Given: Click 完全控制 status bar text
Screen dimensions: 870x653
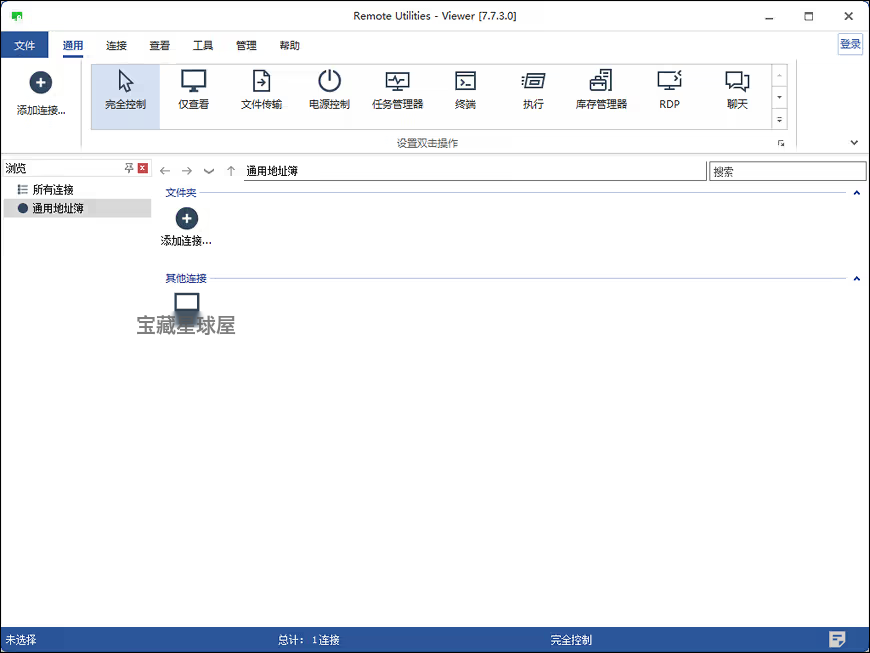Looking at the screenshot, I should (x=571, y=640).
